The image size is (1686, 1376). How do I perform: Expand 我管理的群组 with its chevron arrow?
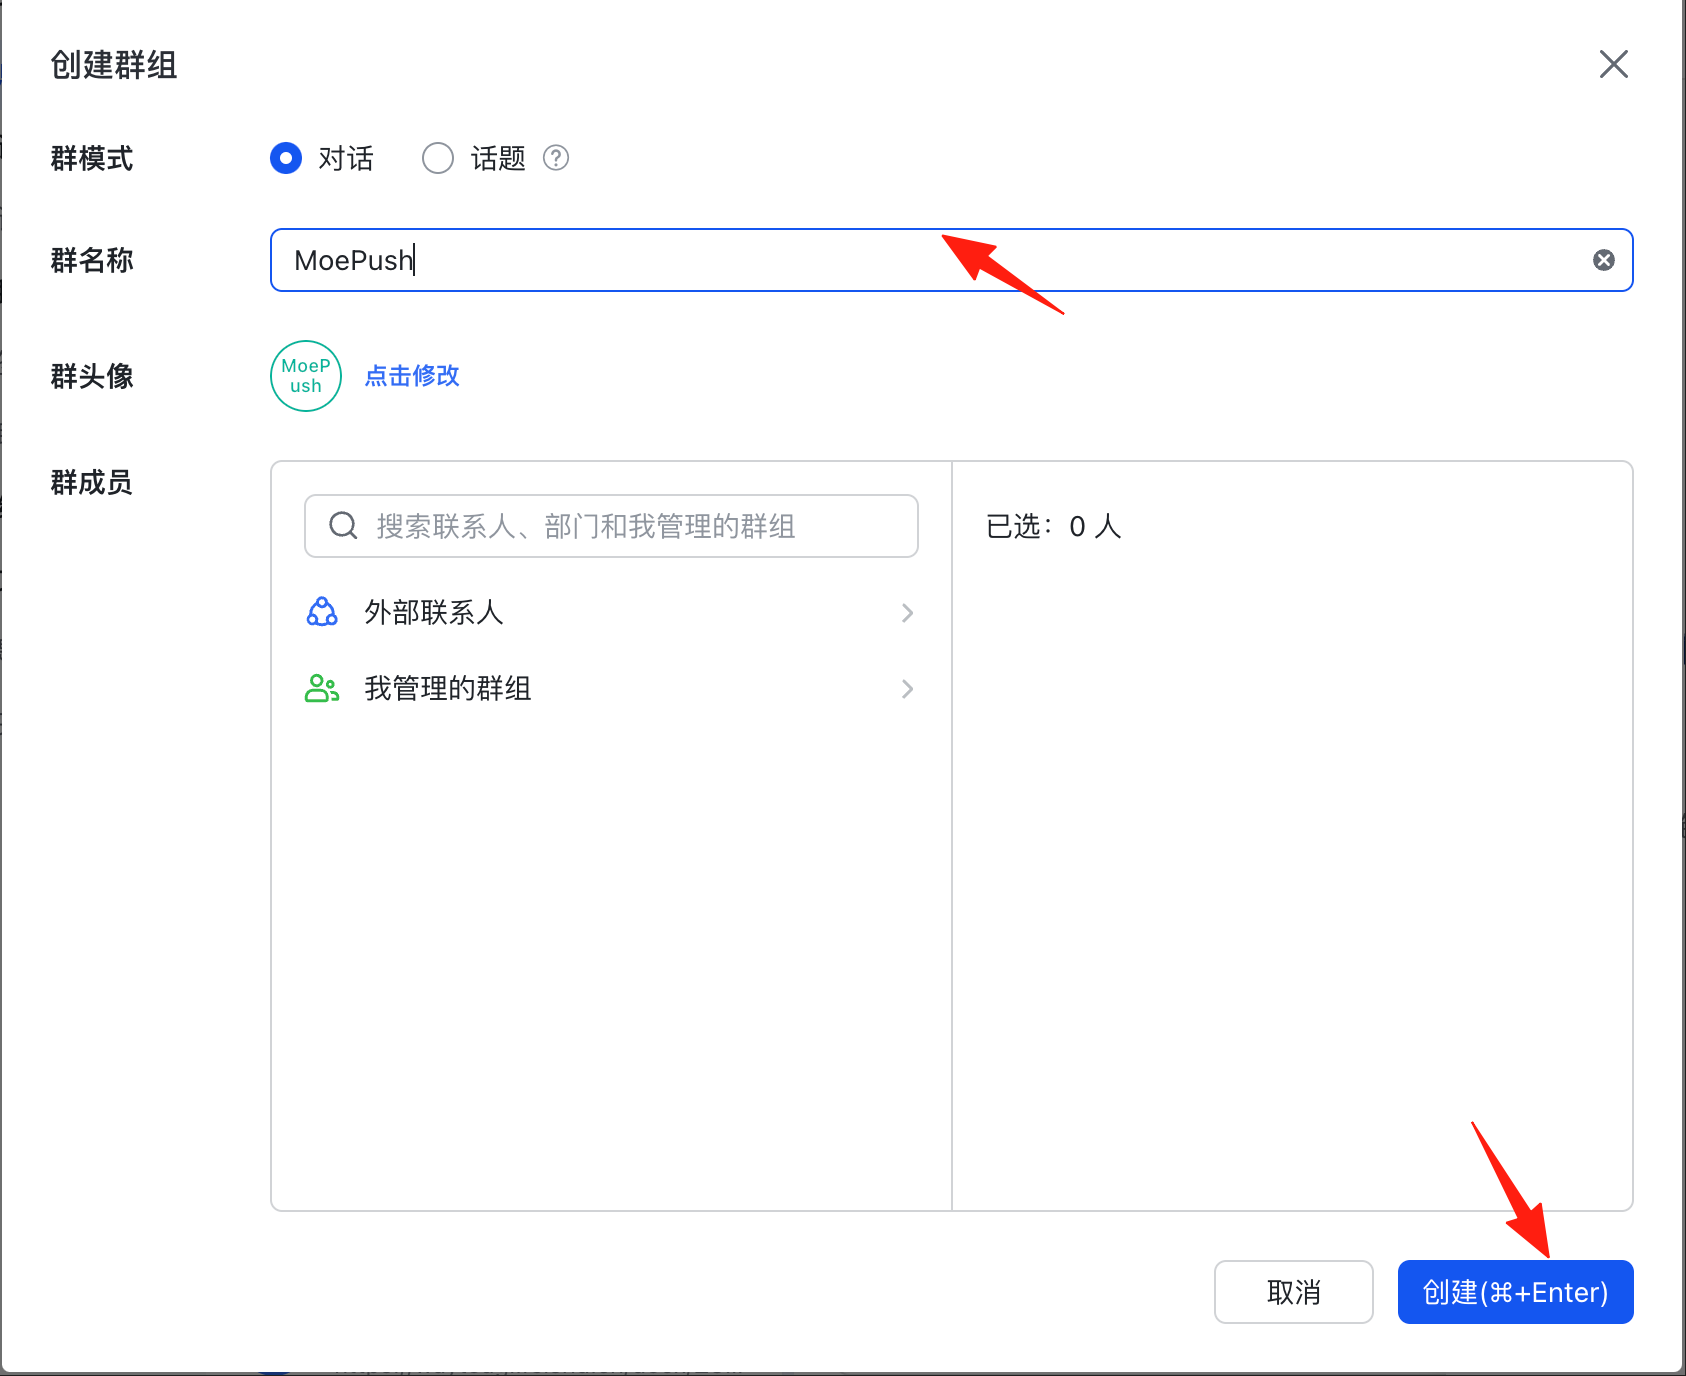[x=907, y=688]
